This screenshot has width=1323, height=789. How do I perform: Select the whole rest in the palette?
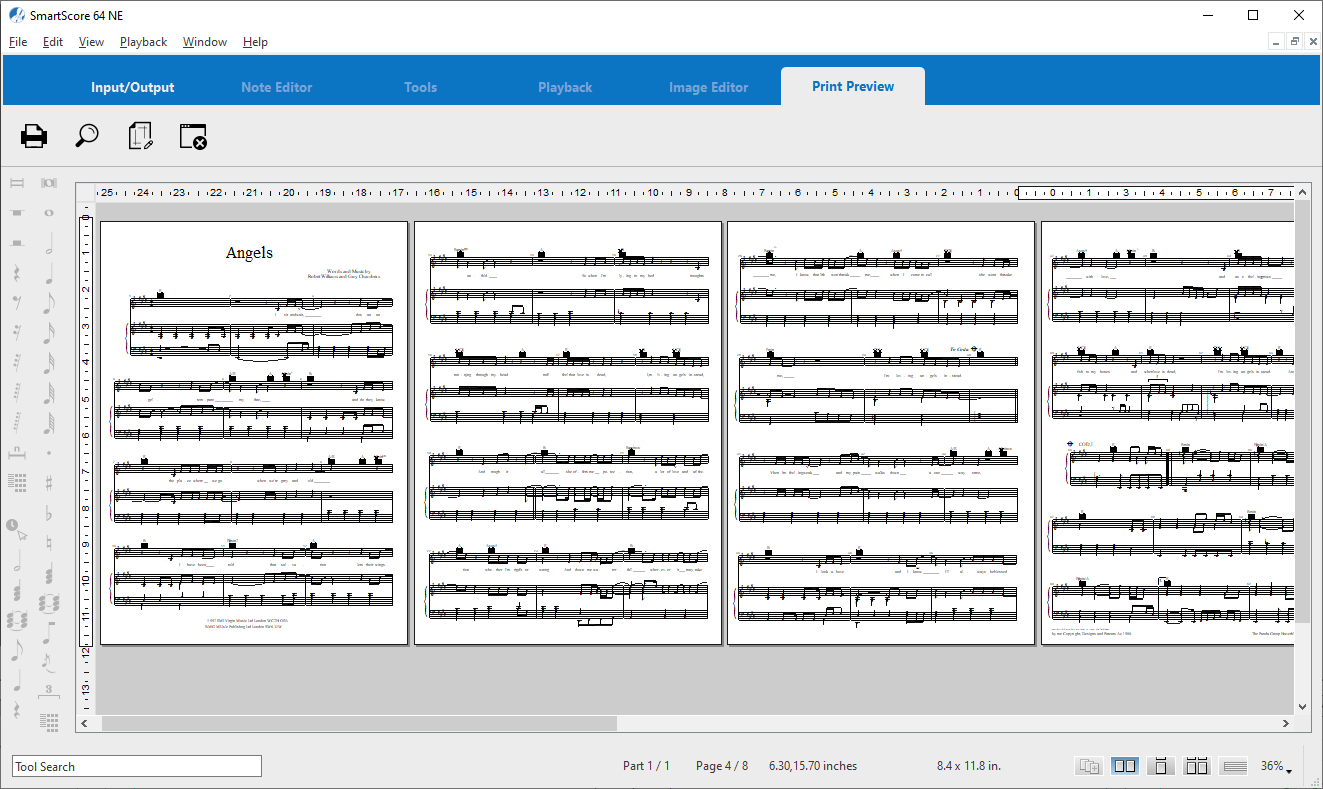pyautogui.click(x=17, y=213)
